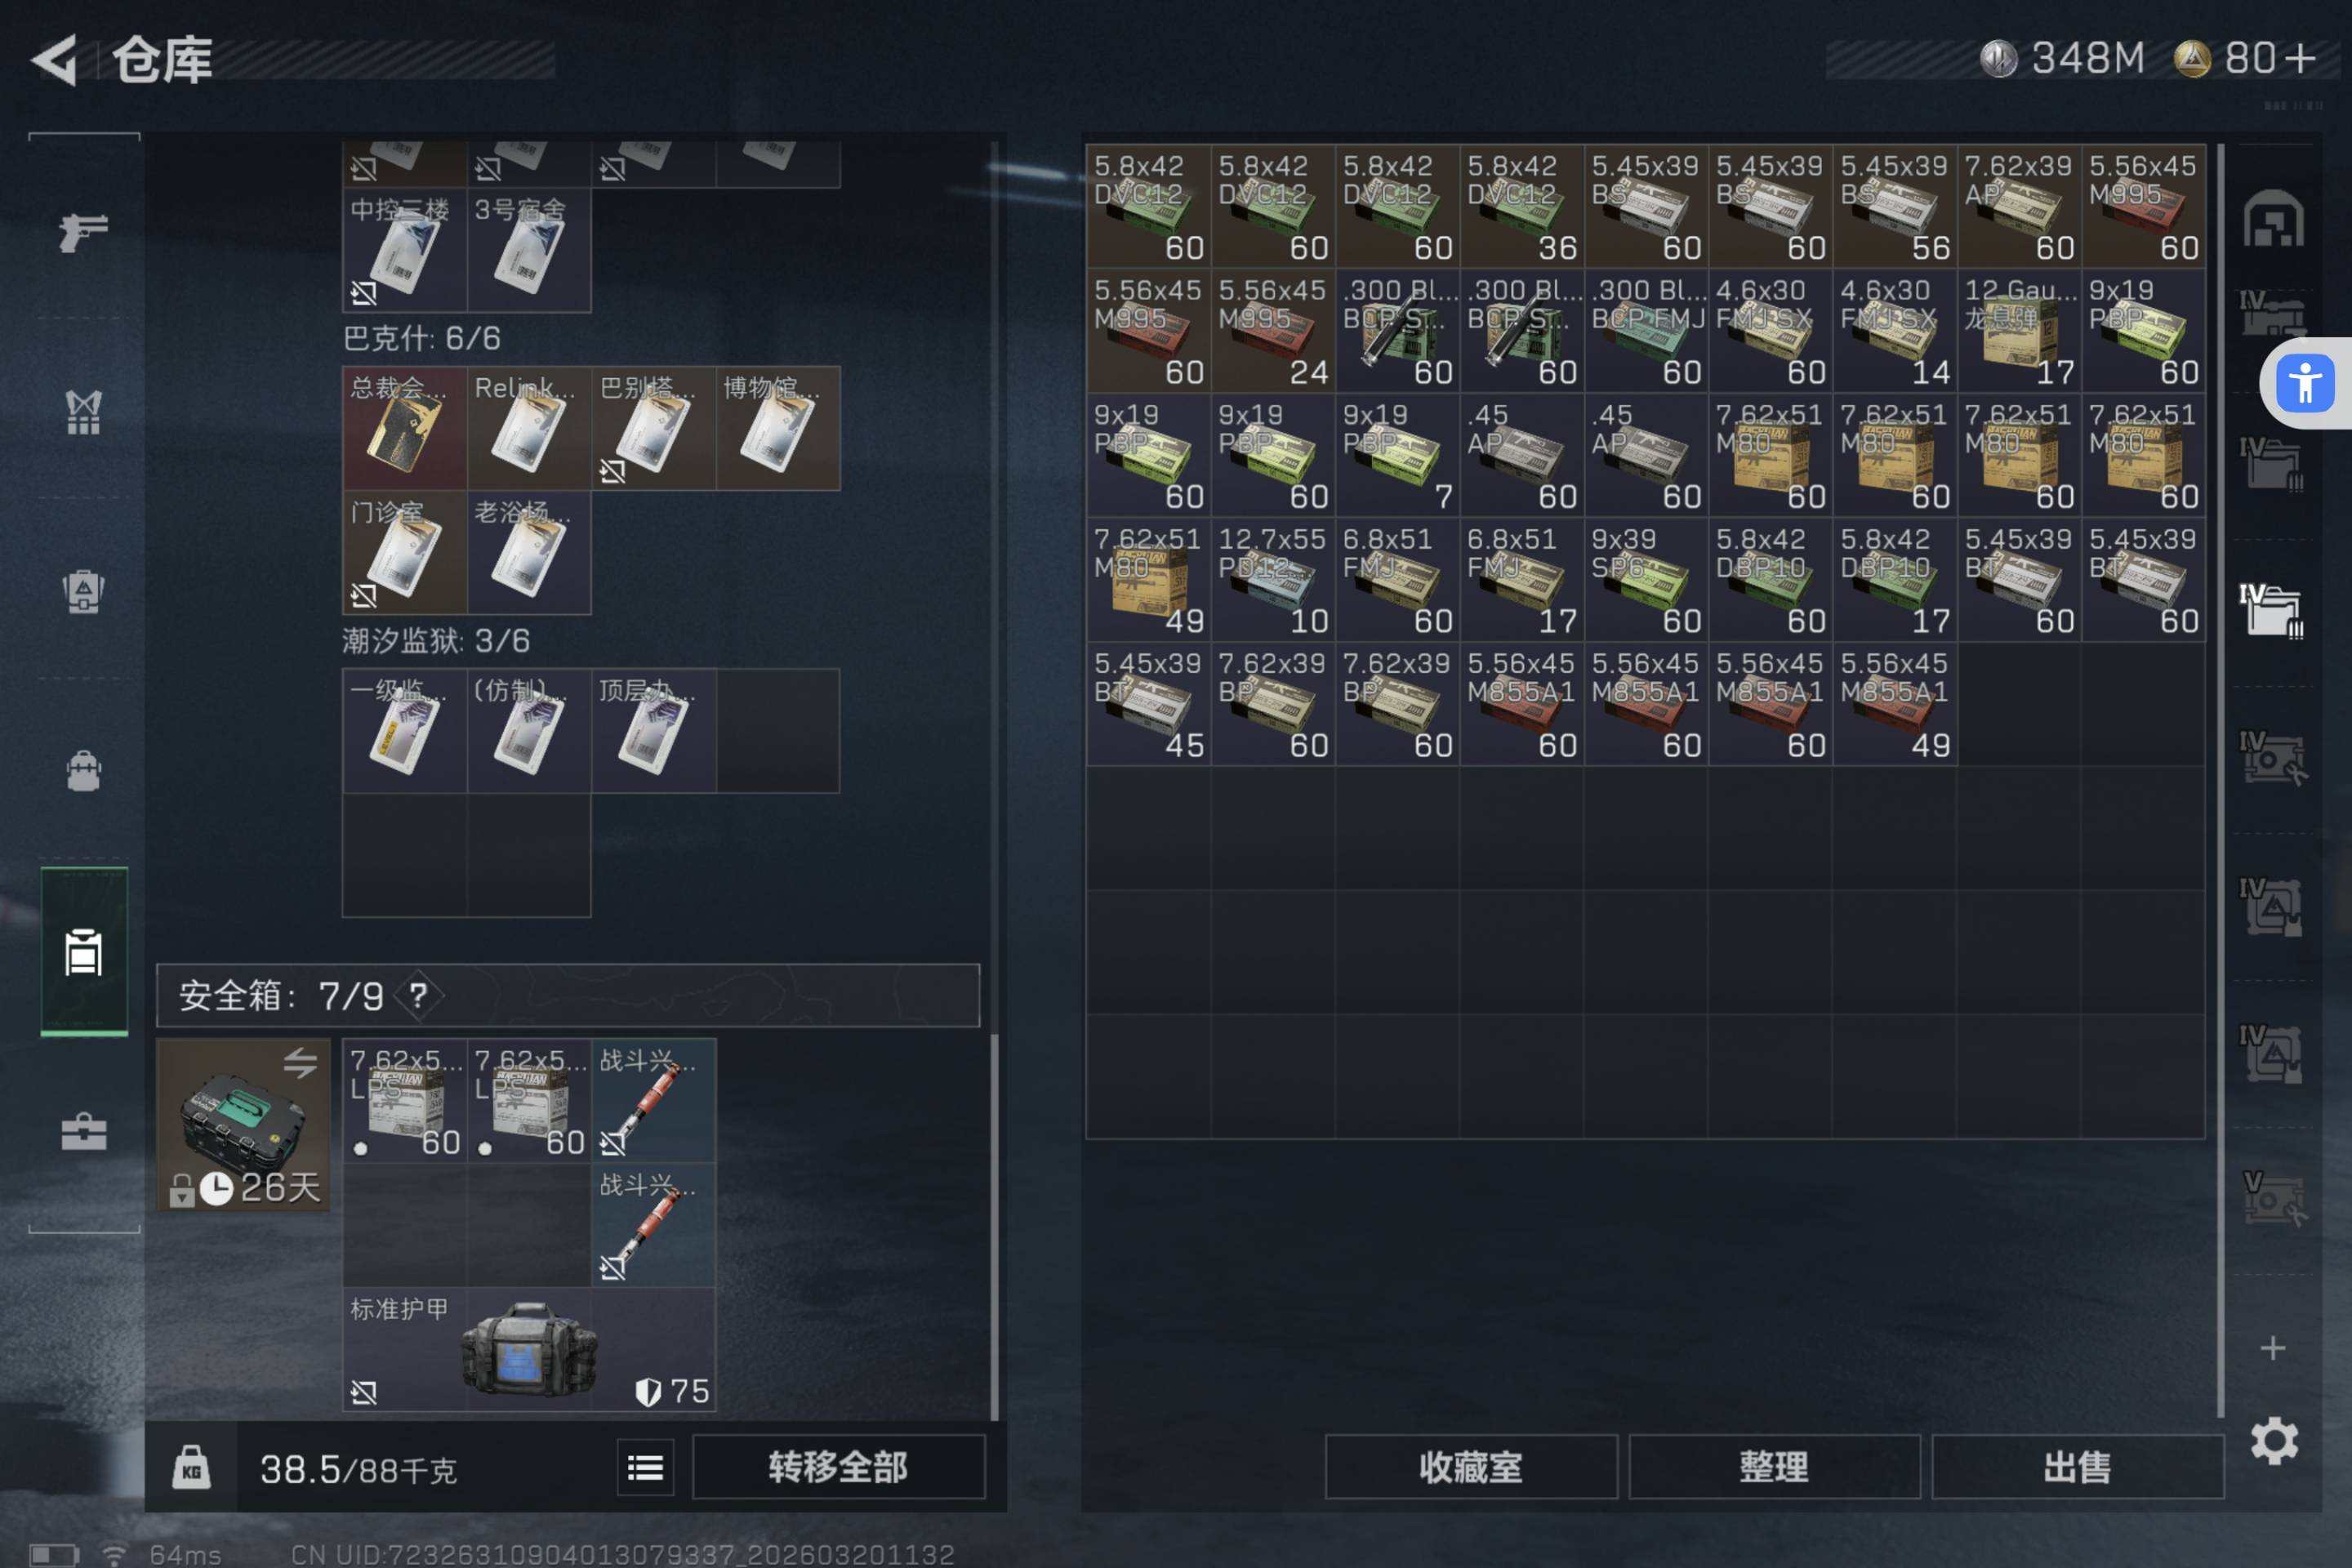This screenshot has height=1568, width=2352.
Task: Switch to the main warehouse tab icon
Action: (x=2272, y=219)
